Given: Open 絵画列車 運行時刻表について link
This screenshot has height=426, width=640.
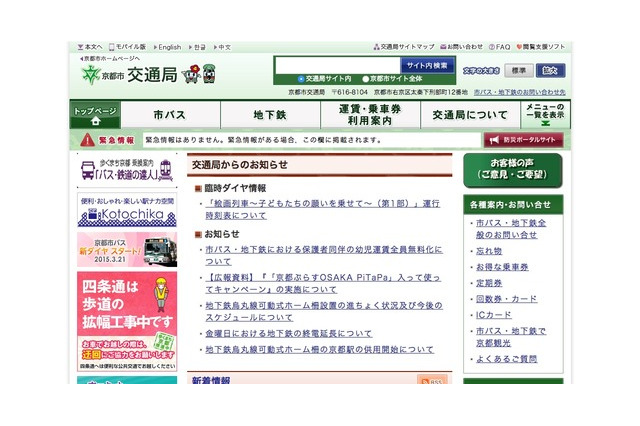Looking at the screenshot, I should [322, 209].
